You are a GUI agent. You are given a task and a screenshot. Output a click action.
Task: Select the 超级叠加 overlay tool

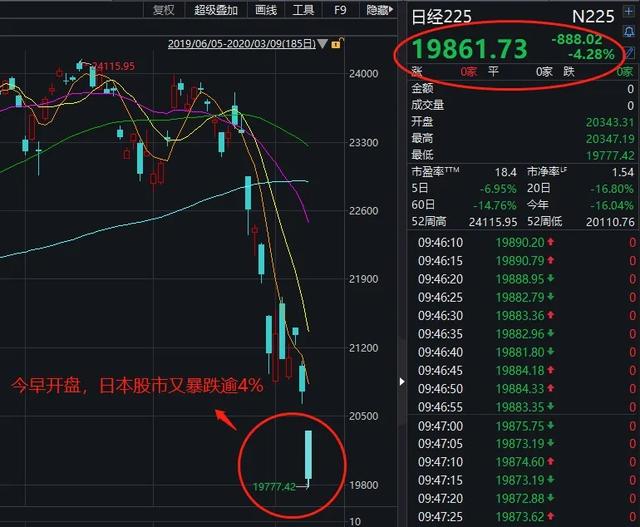(x=216, y=10)
